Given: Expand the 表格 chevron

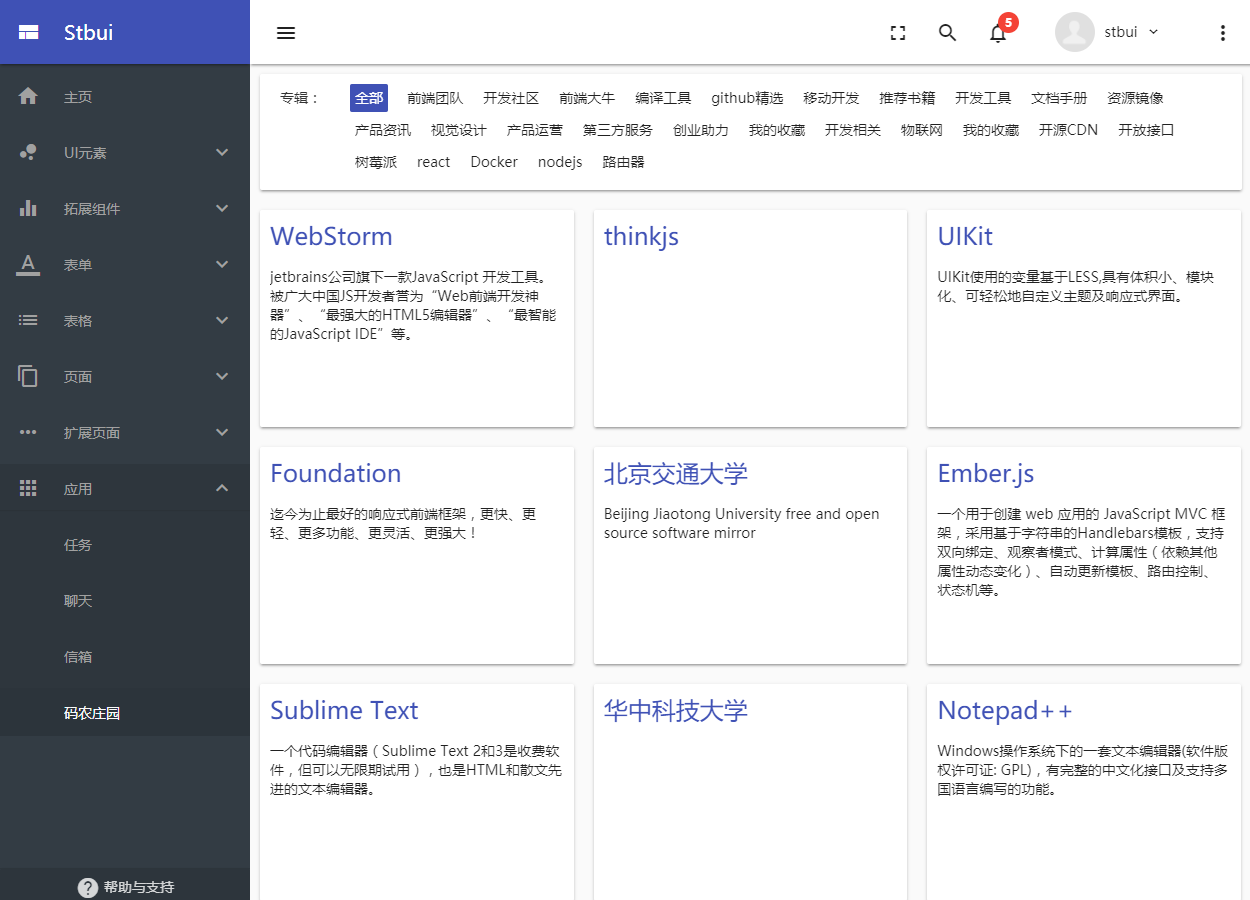Looking at the screenshot, I should click(x=222, y=320).
